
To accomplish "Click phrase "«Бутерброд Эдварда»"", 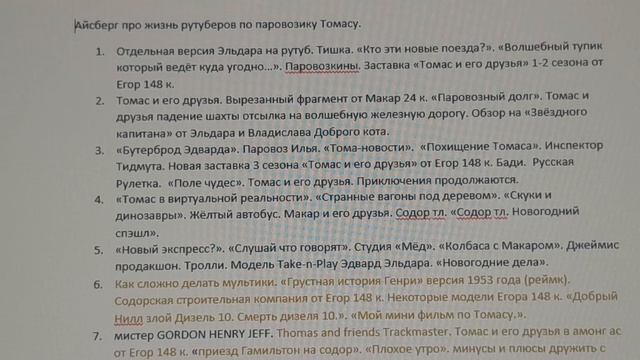I will pos(178,149).
